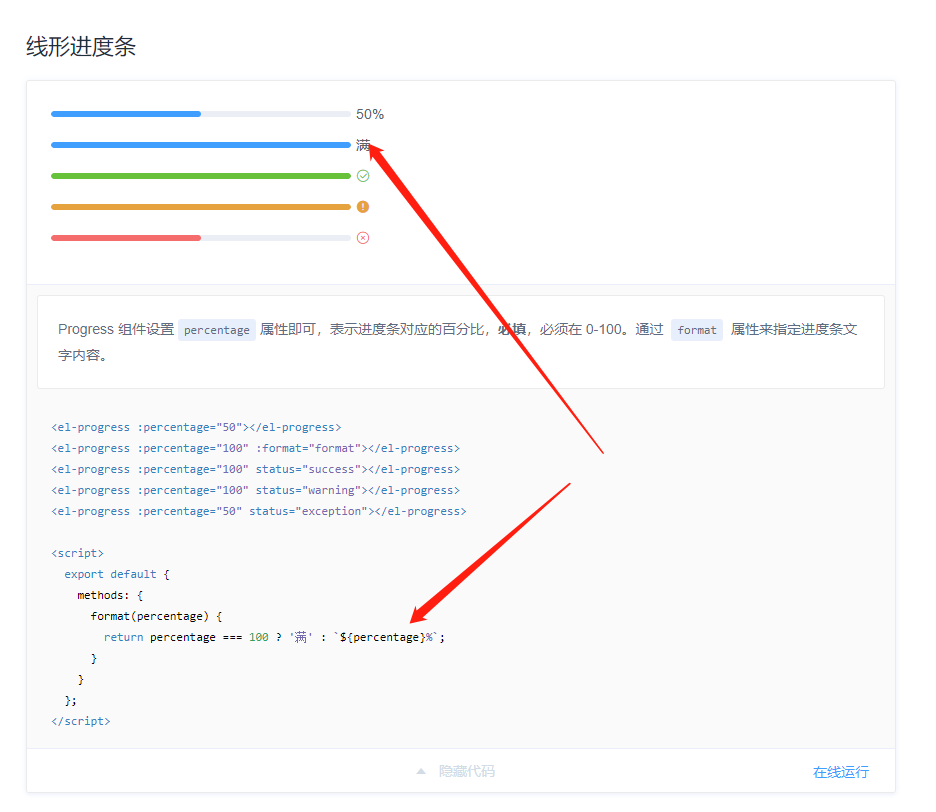Screen dimensions: 936x812
Task: Click the orange warning progress bar
Action: click(x=201, y=207)
